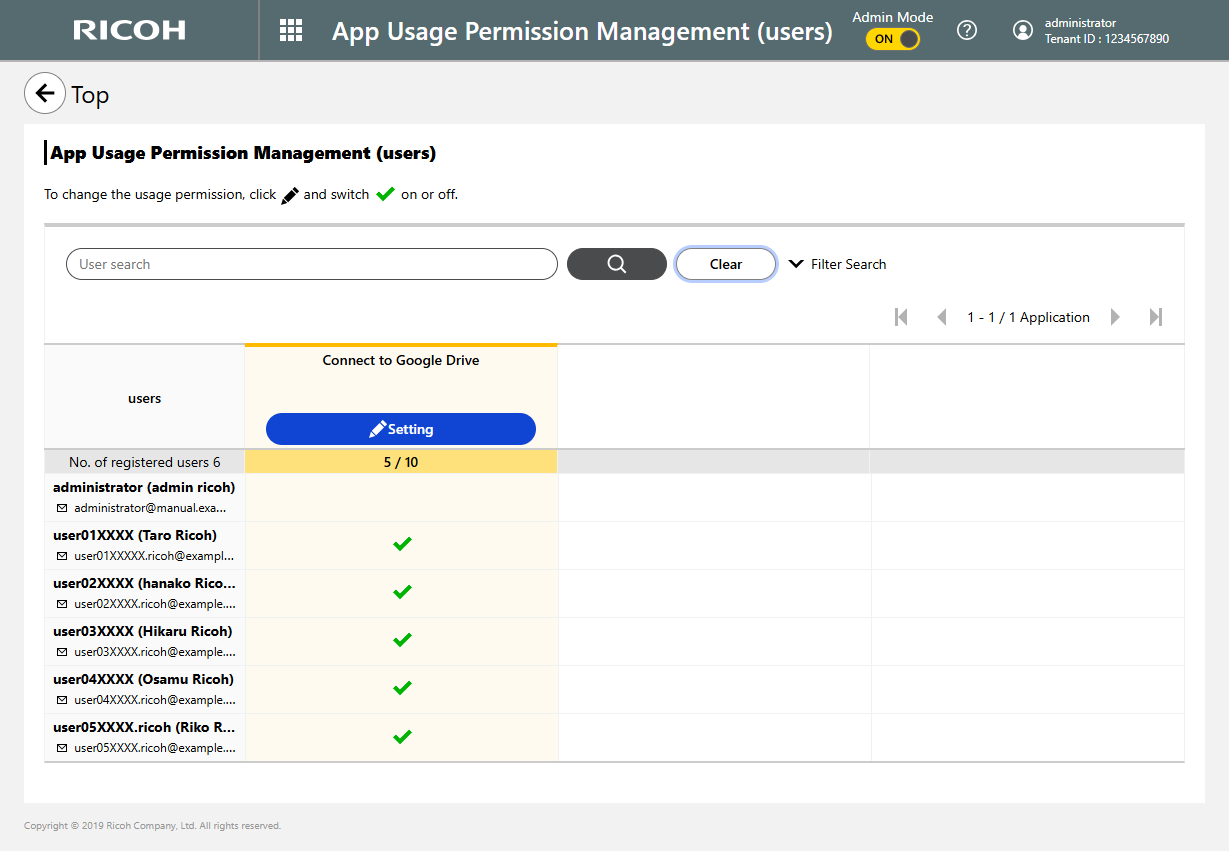This screenshot has width=1229, height=851.
Task: Go to previous application page
Action: (x=941, y=317)
